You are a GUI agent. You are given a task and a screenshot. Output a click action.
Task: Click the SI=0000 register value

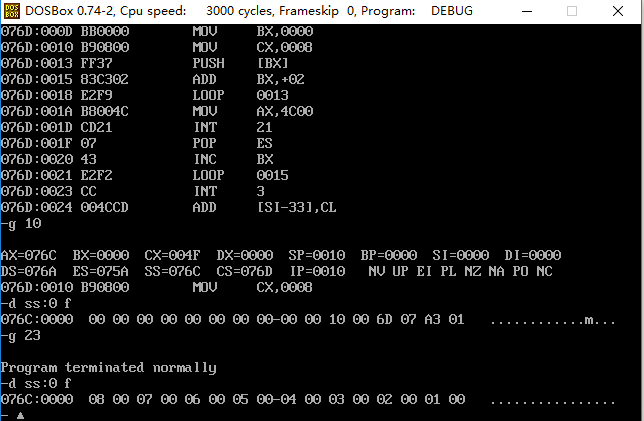click(x=461, y=255)
